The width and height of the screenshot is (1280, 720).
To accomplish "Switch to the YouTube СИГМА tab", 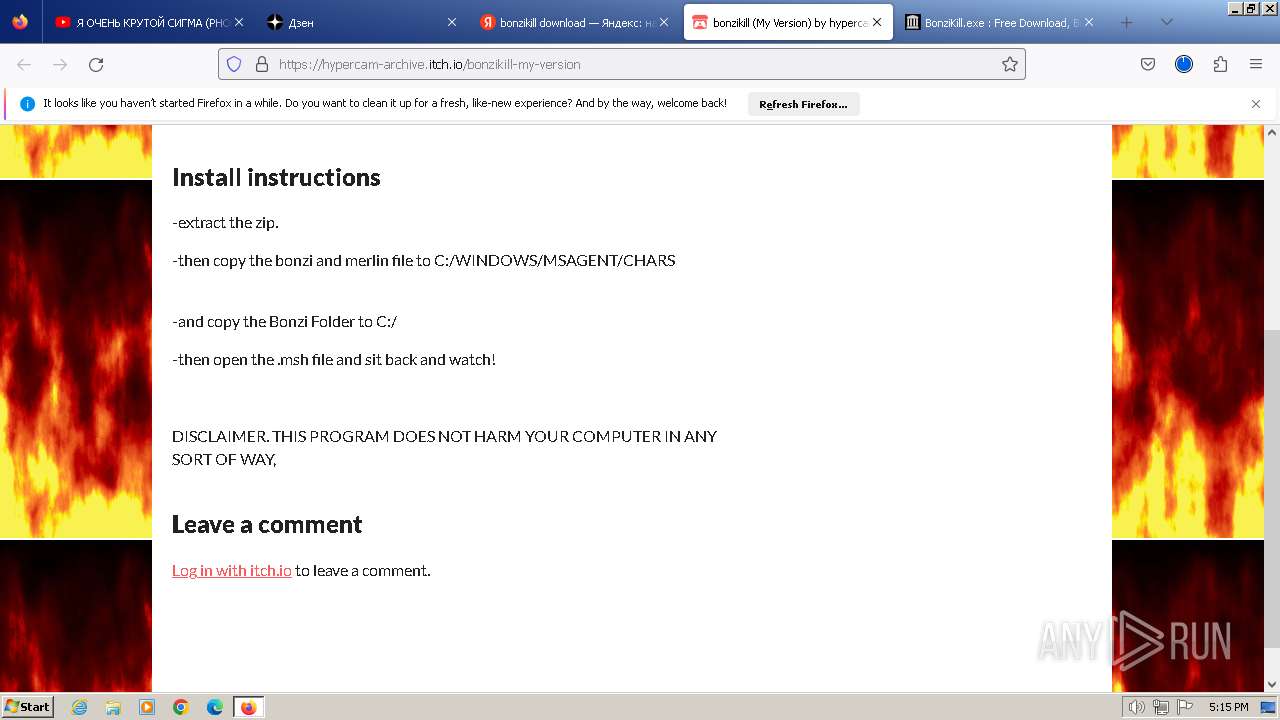I will (148, 22).
